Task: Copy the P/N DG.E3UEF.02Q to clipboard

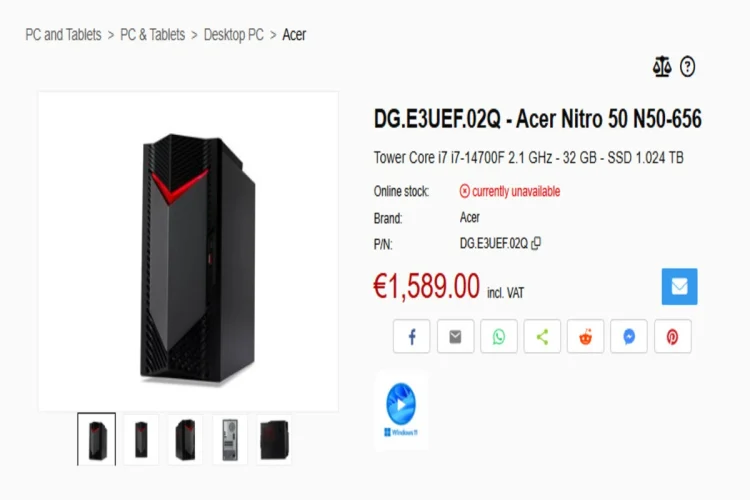Action: pos(536,244)
